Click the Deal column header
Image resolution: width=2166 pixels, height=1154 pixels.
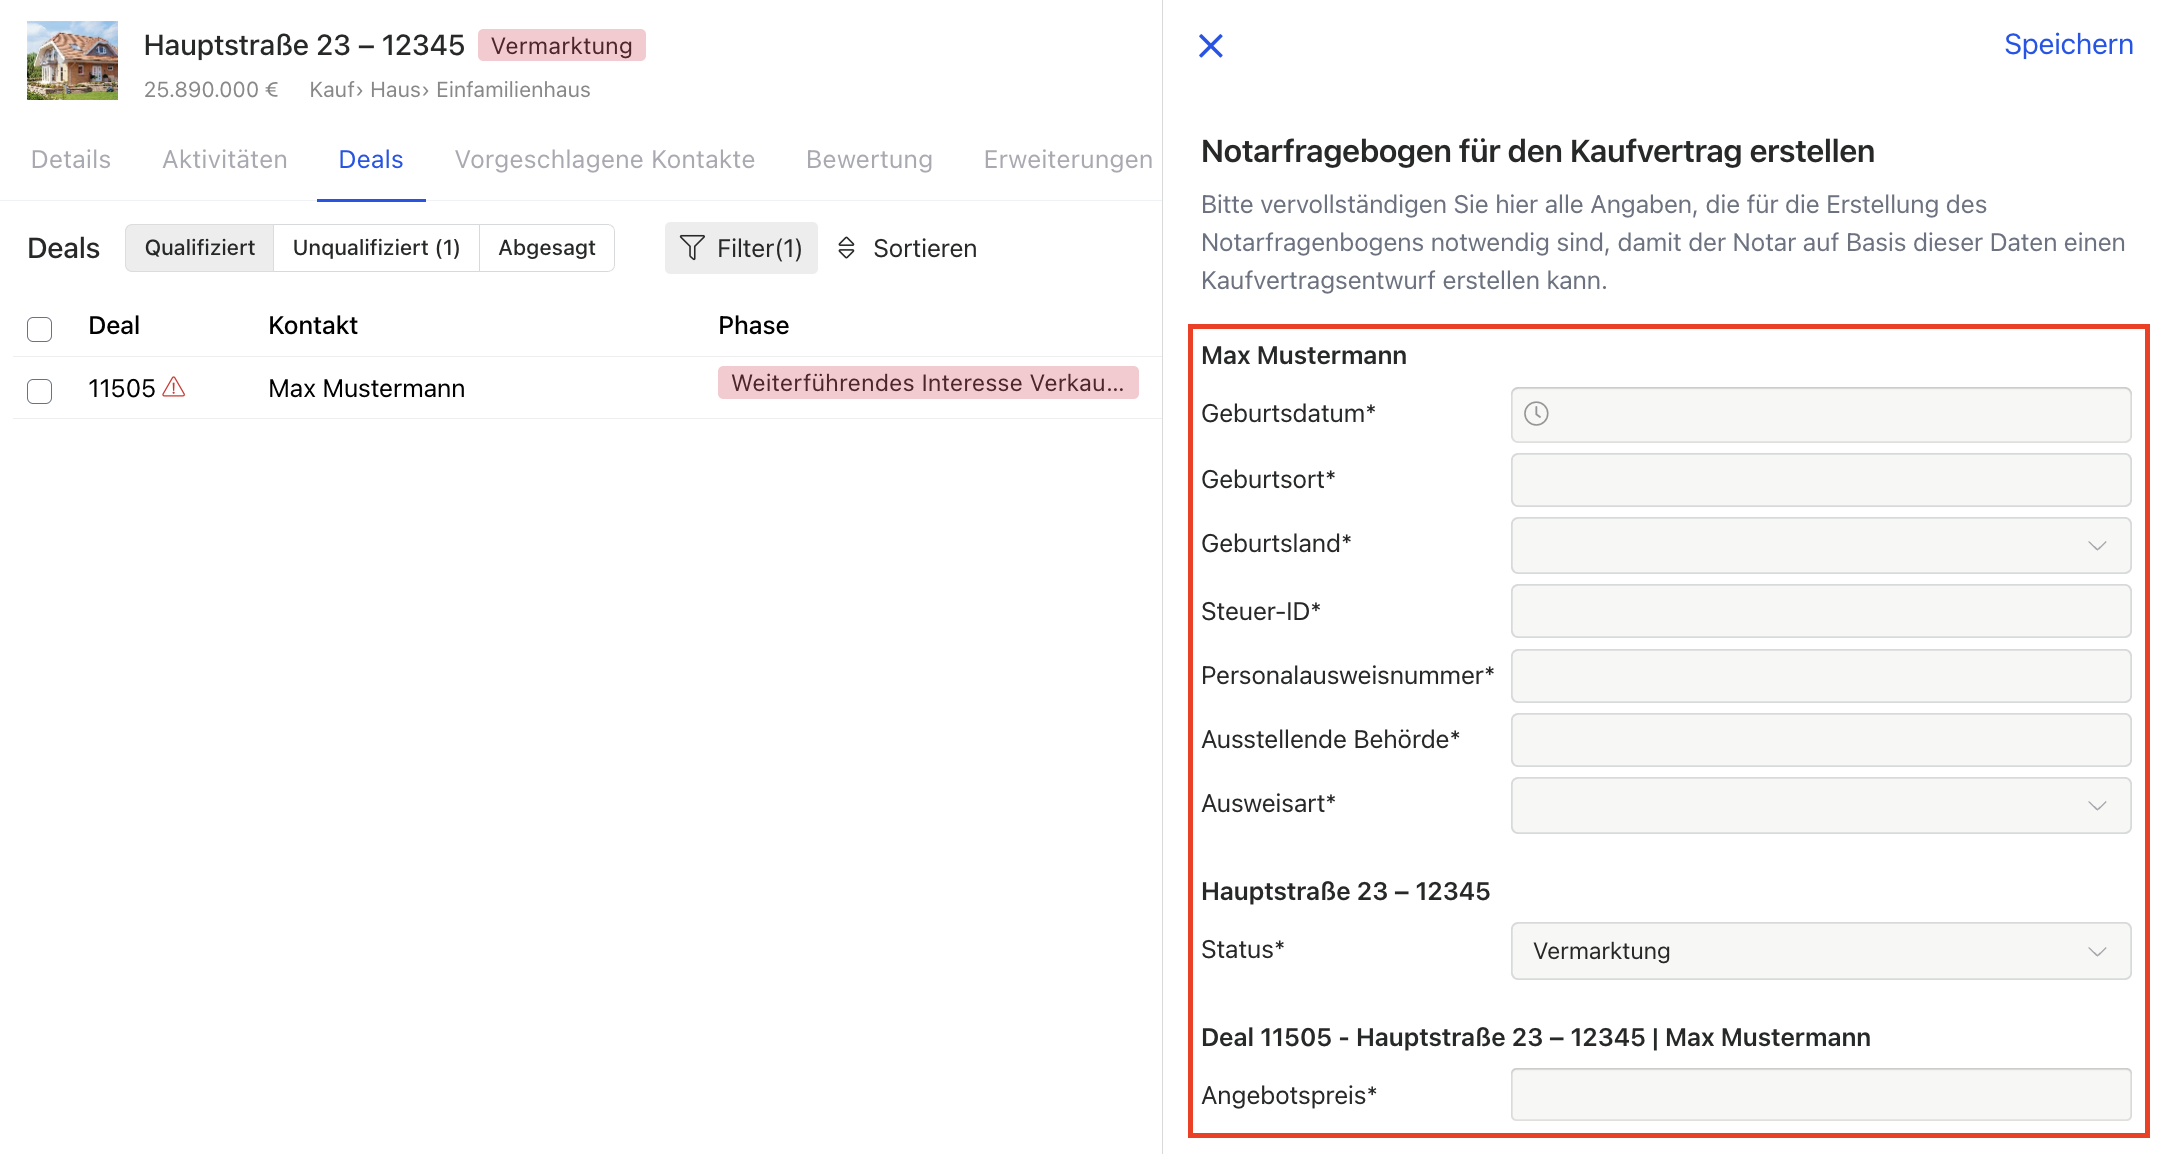pyautogui.click(x=114, y=326)
